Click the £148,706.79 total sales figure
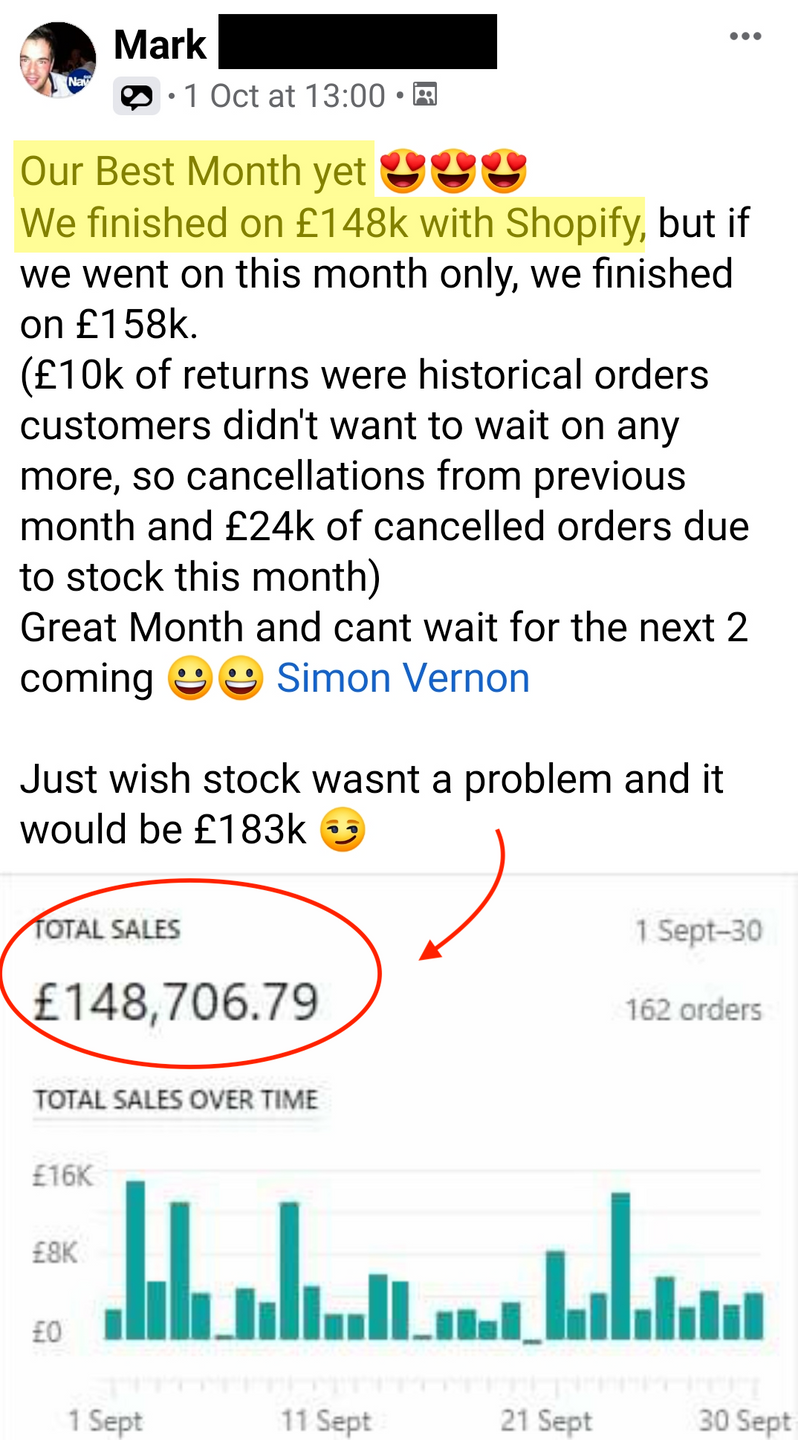 [176, 1001]
